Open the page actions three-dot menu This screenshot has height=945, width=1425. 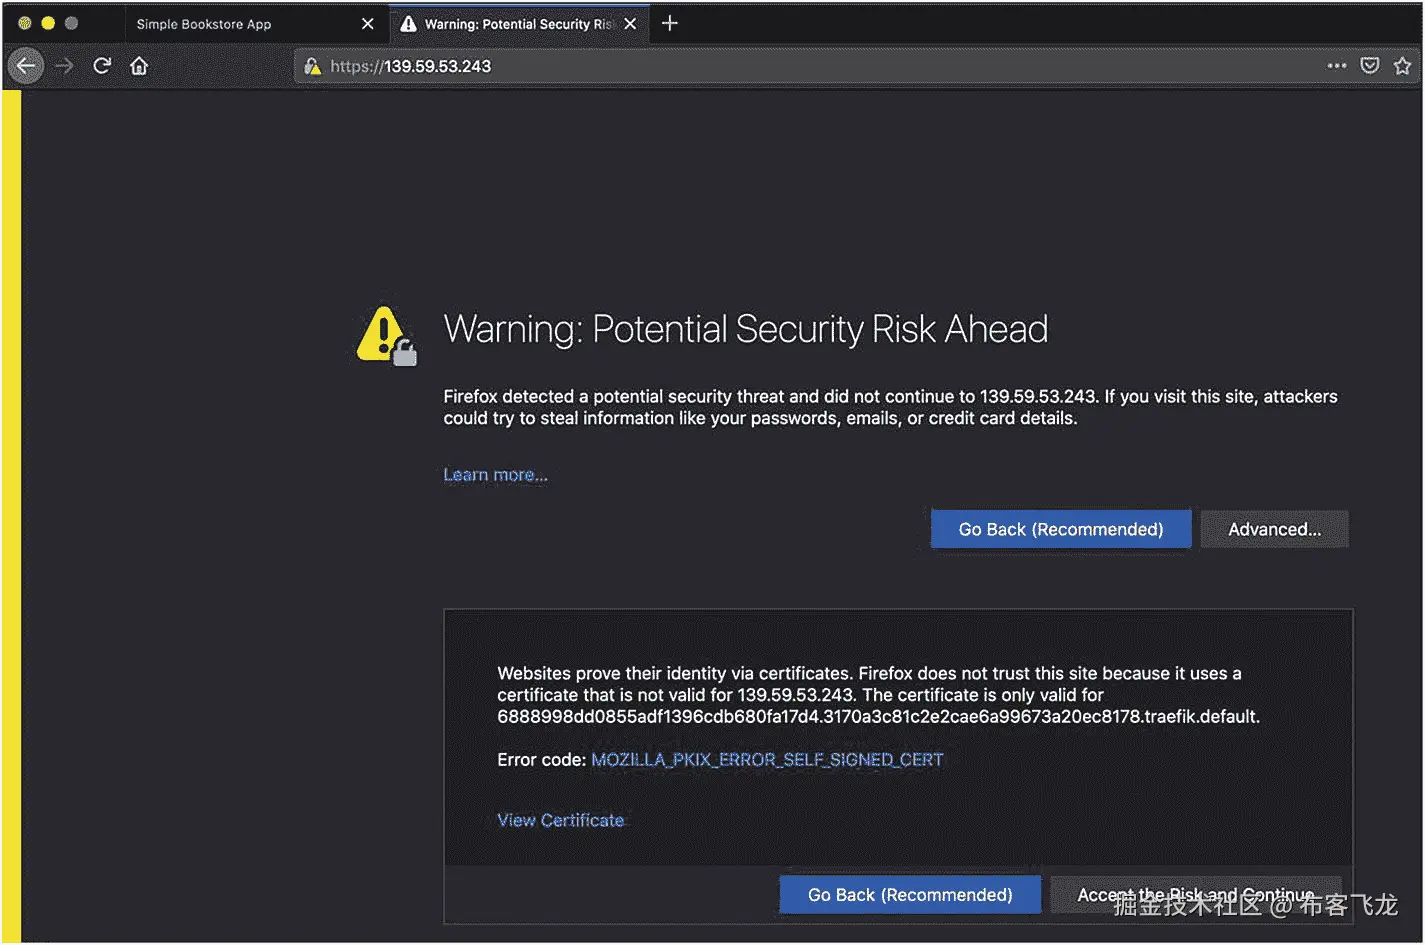(1336, 66)
